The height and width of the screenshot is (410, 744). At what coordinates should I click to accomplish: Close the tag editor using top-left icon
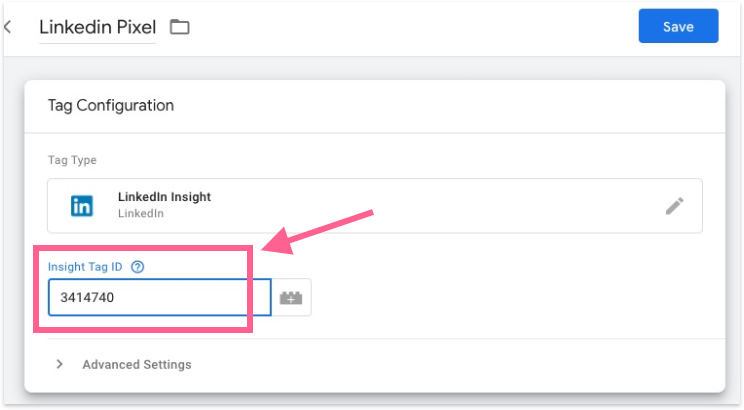click(8, 27)
